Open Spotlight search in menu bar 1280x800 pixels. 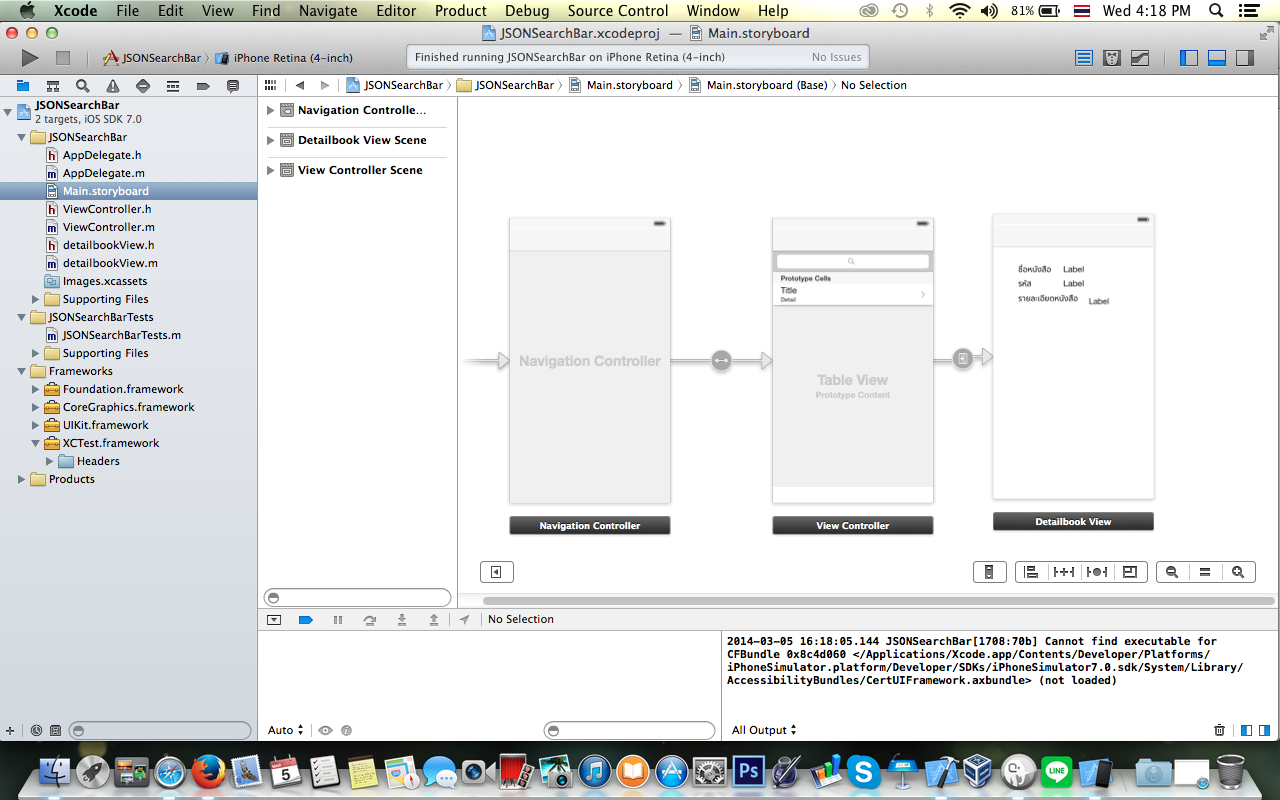tap(1216, 11)
